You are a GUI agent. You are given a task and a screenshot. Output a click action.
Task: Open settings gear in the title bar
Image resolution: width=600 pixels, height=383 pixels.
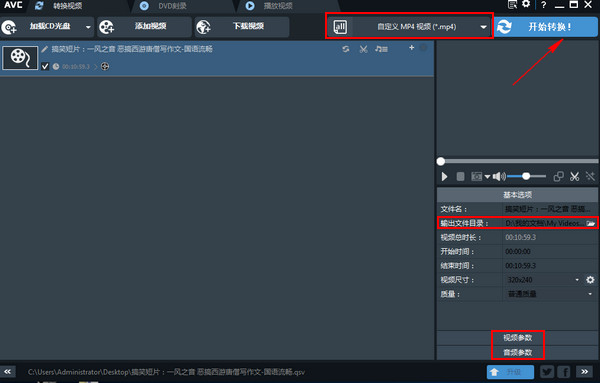point(527,4)
